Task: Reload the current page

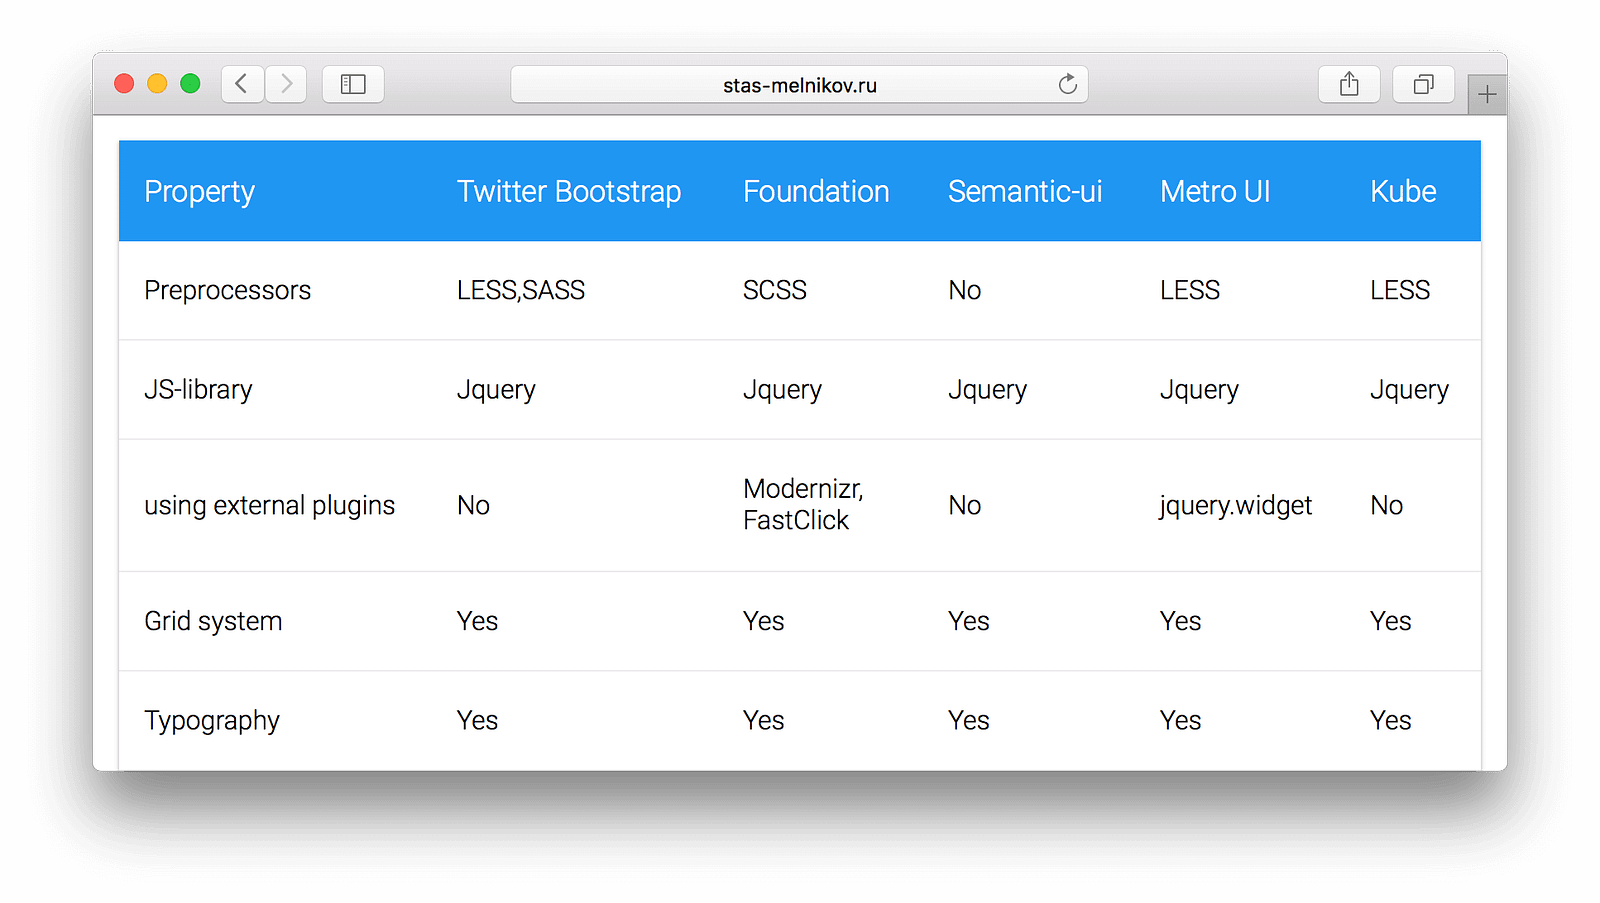Action: tap(1067, 84)
